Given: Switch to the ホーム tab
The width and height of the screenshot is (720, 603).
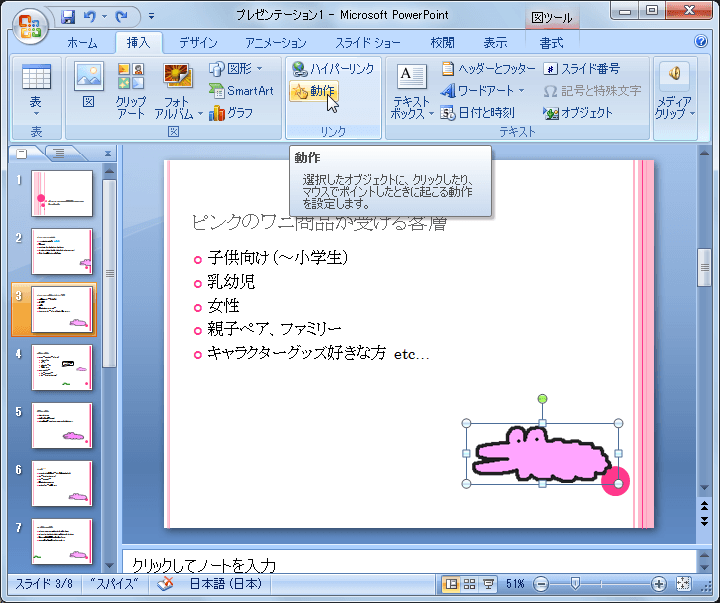Looking at the screenshot, I should point(82,43).
